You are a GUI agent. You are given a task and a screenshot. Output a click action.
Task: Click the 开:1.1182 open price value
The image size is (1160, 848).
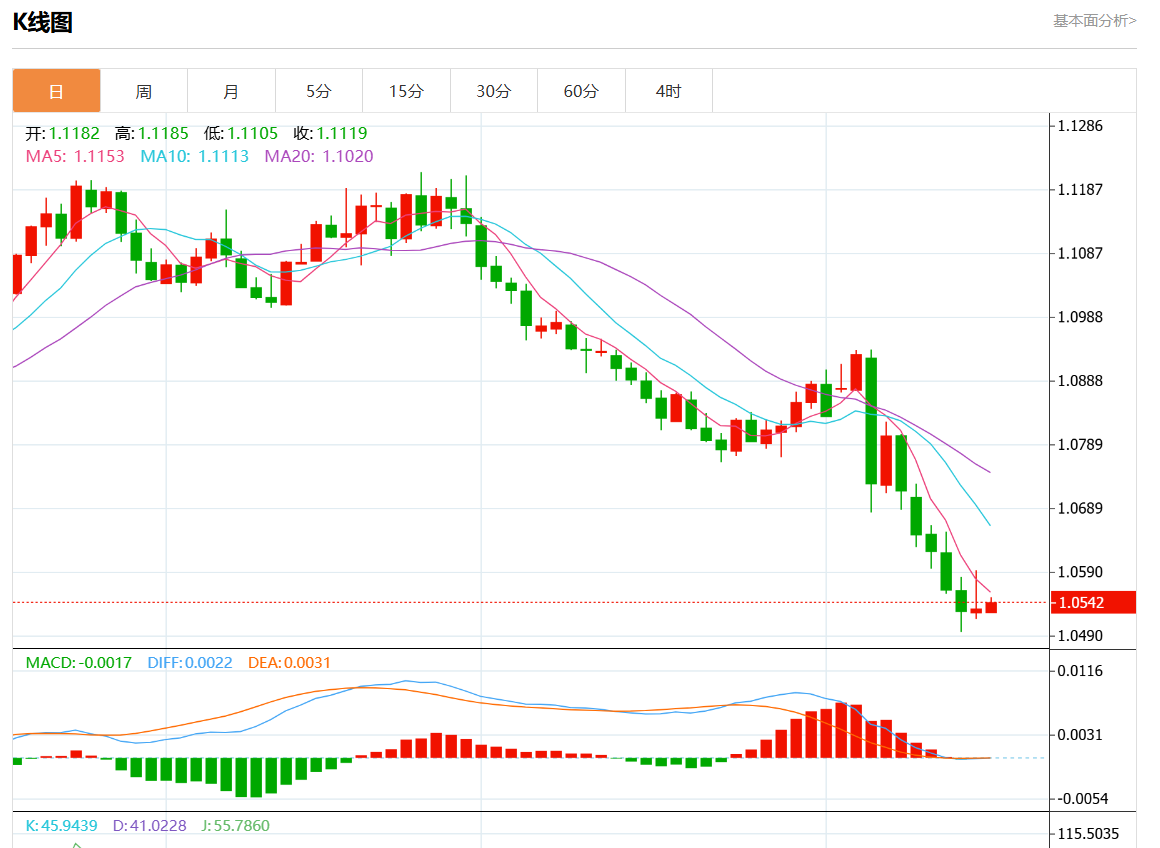pos(62,133)
